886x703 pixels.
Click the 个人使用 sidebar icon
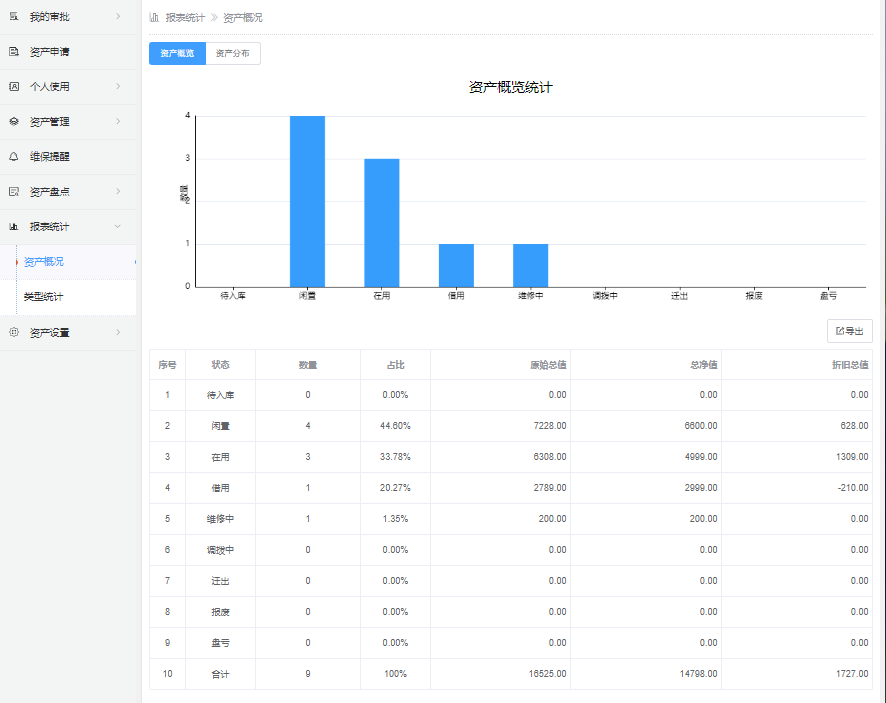(14, 86)
